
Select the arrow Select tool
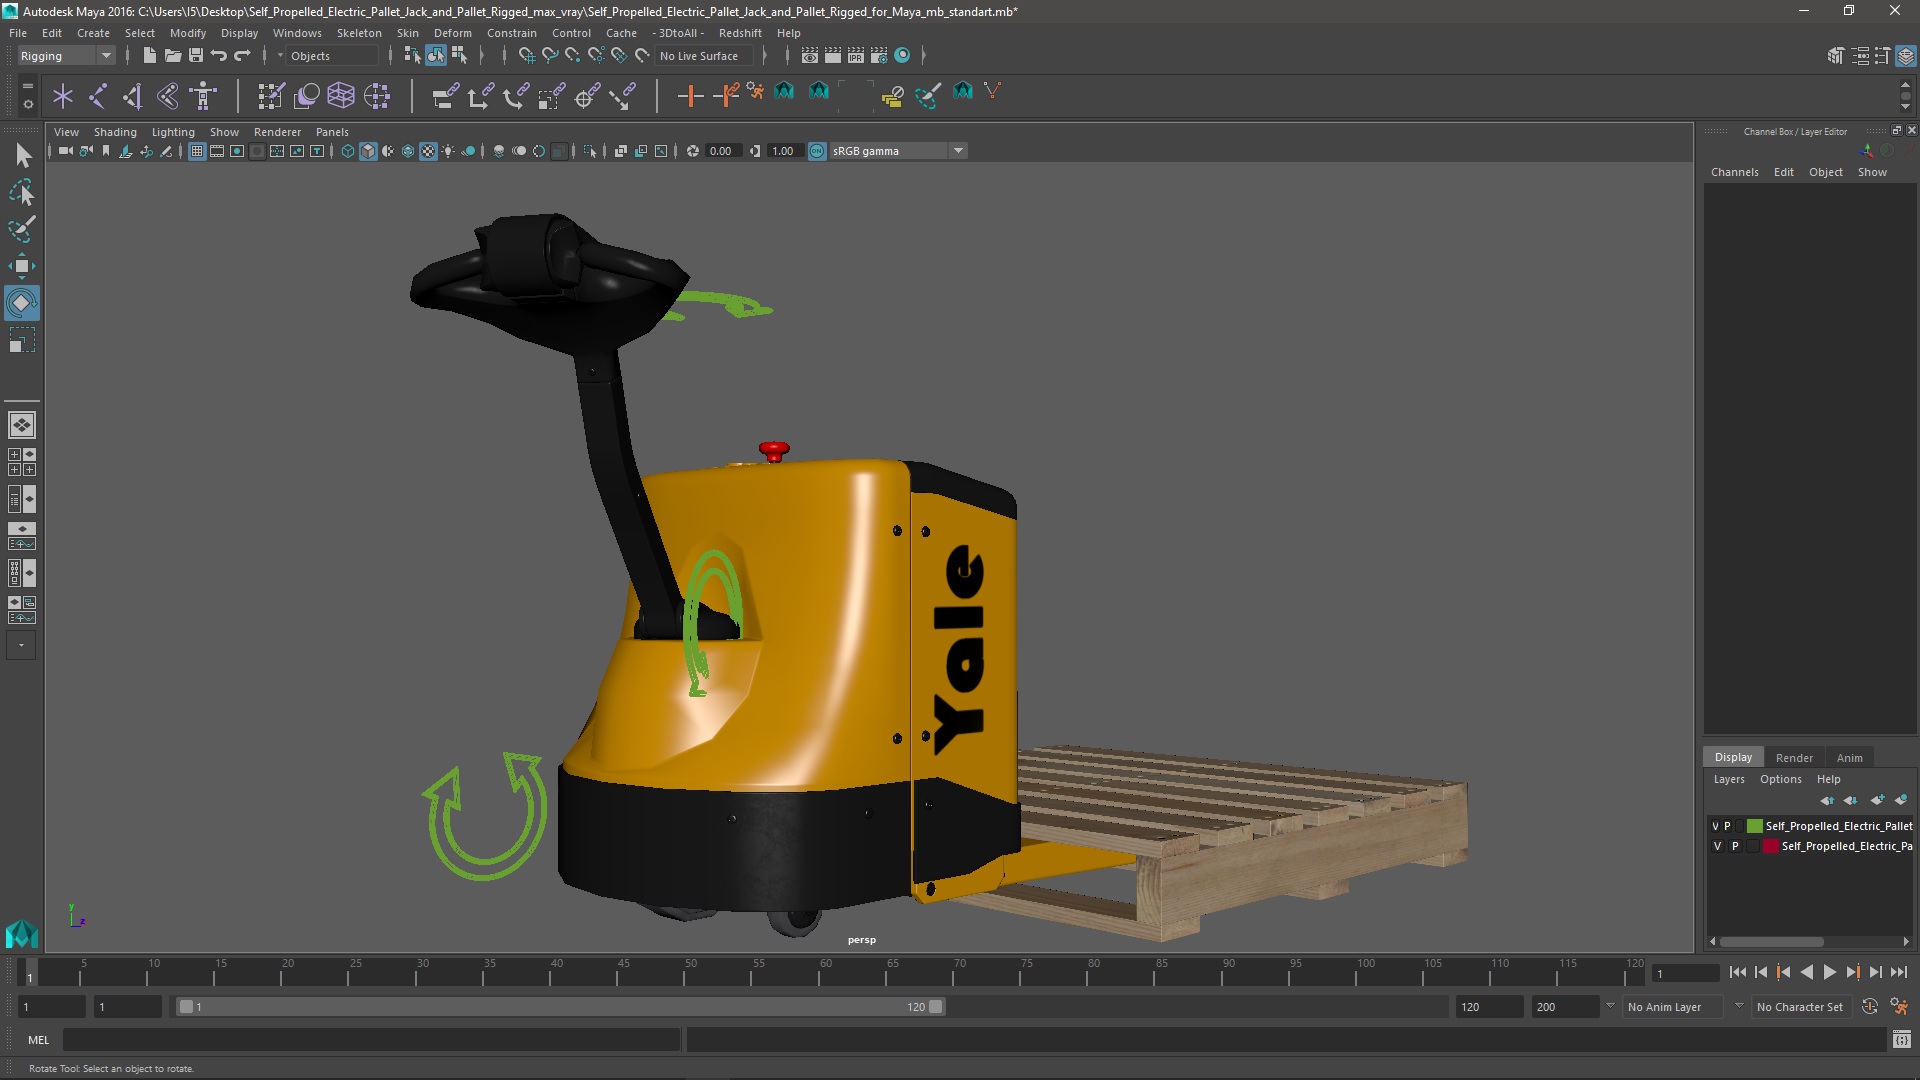pyautogui.click(x=22, y=155)
